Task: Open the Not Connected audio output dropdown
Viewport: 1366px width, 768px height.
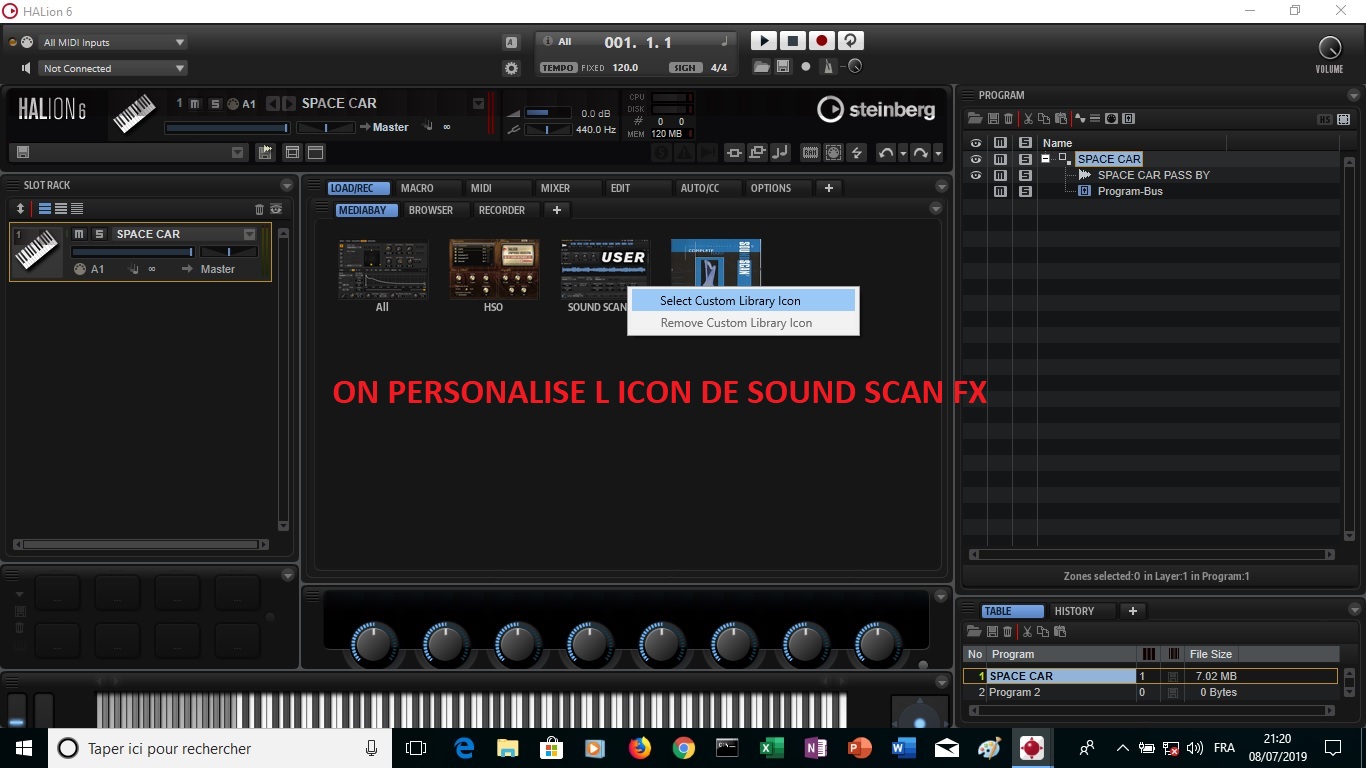Action: tap(112, 67)
